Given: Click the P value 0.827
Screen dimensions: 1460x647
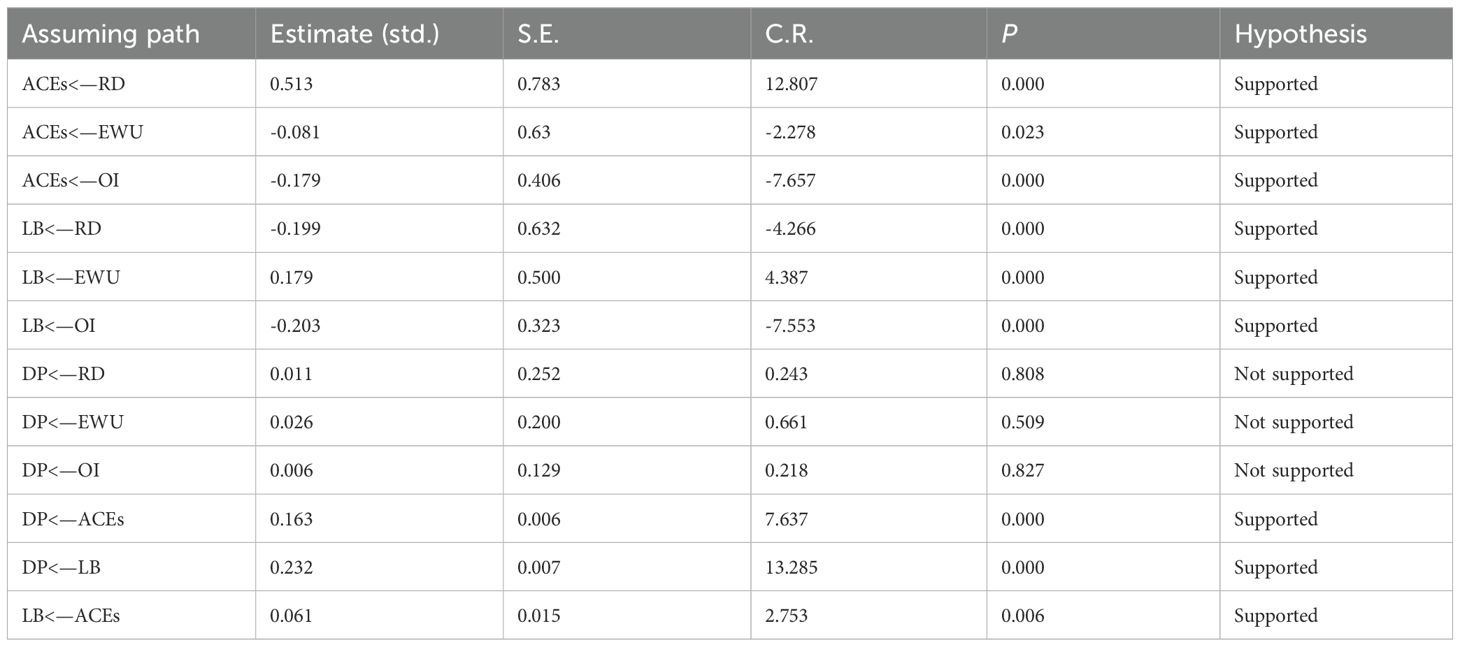Looking at the screenshot, I should point(1022,471).
